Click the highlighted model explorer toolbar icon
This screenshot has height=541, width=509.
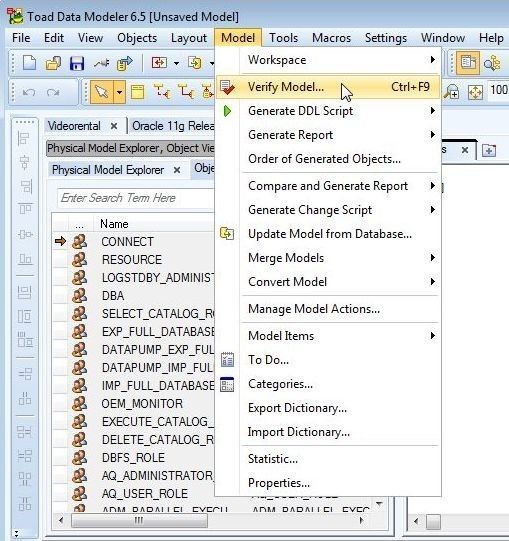point(468,63)
